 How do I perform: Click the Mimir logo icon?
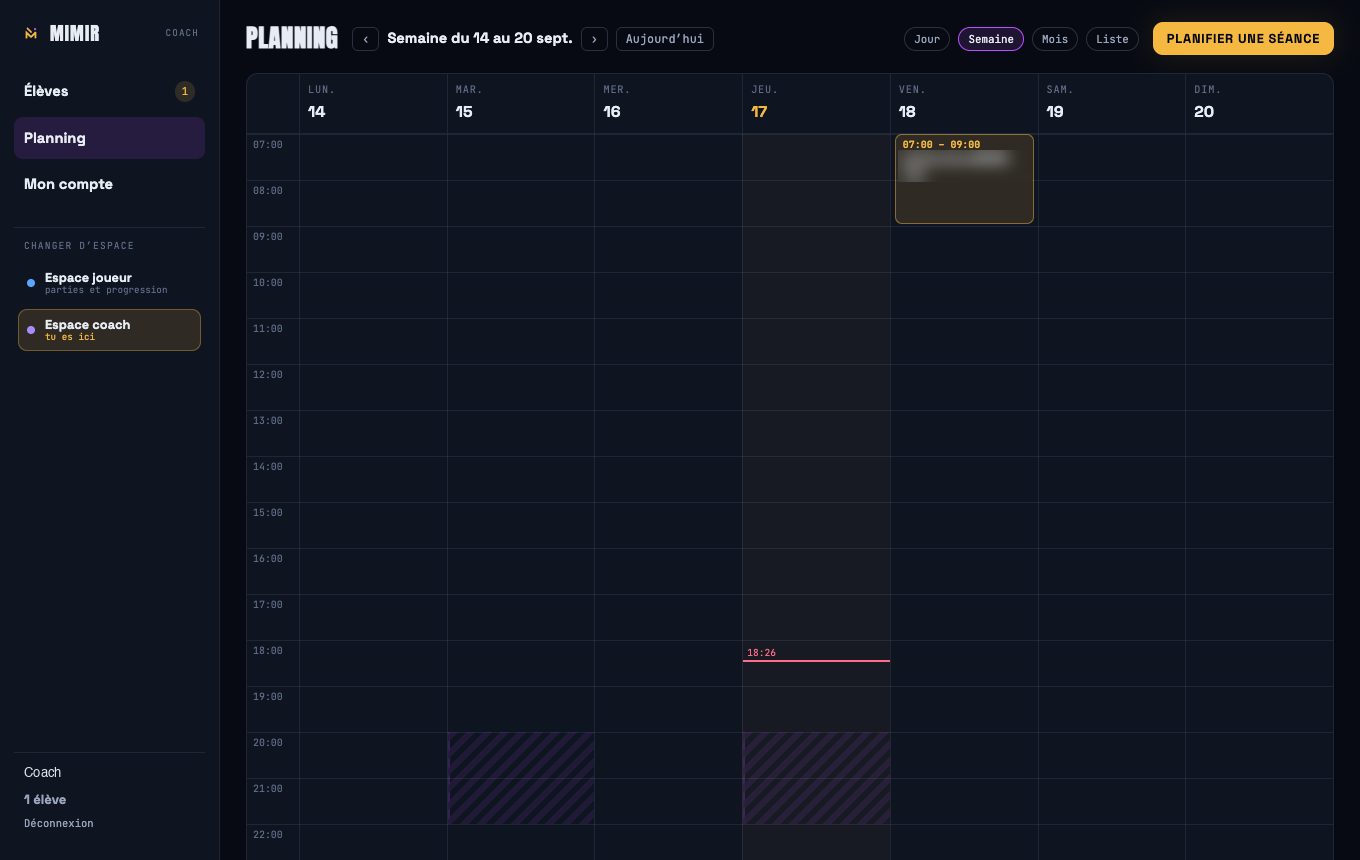[31, 33]
